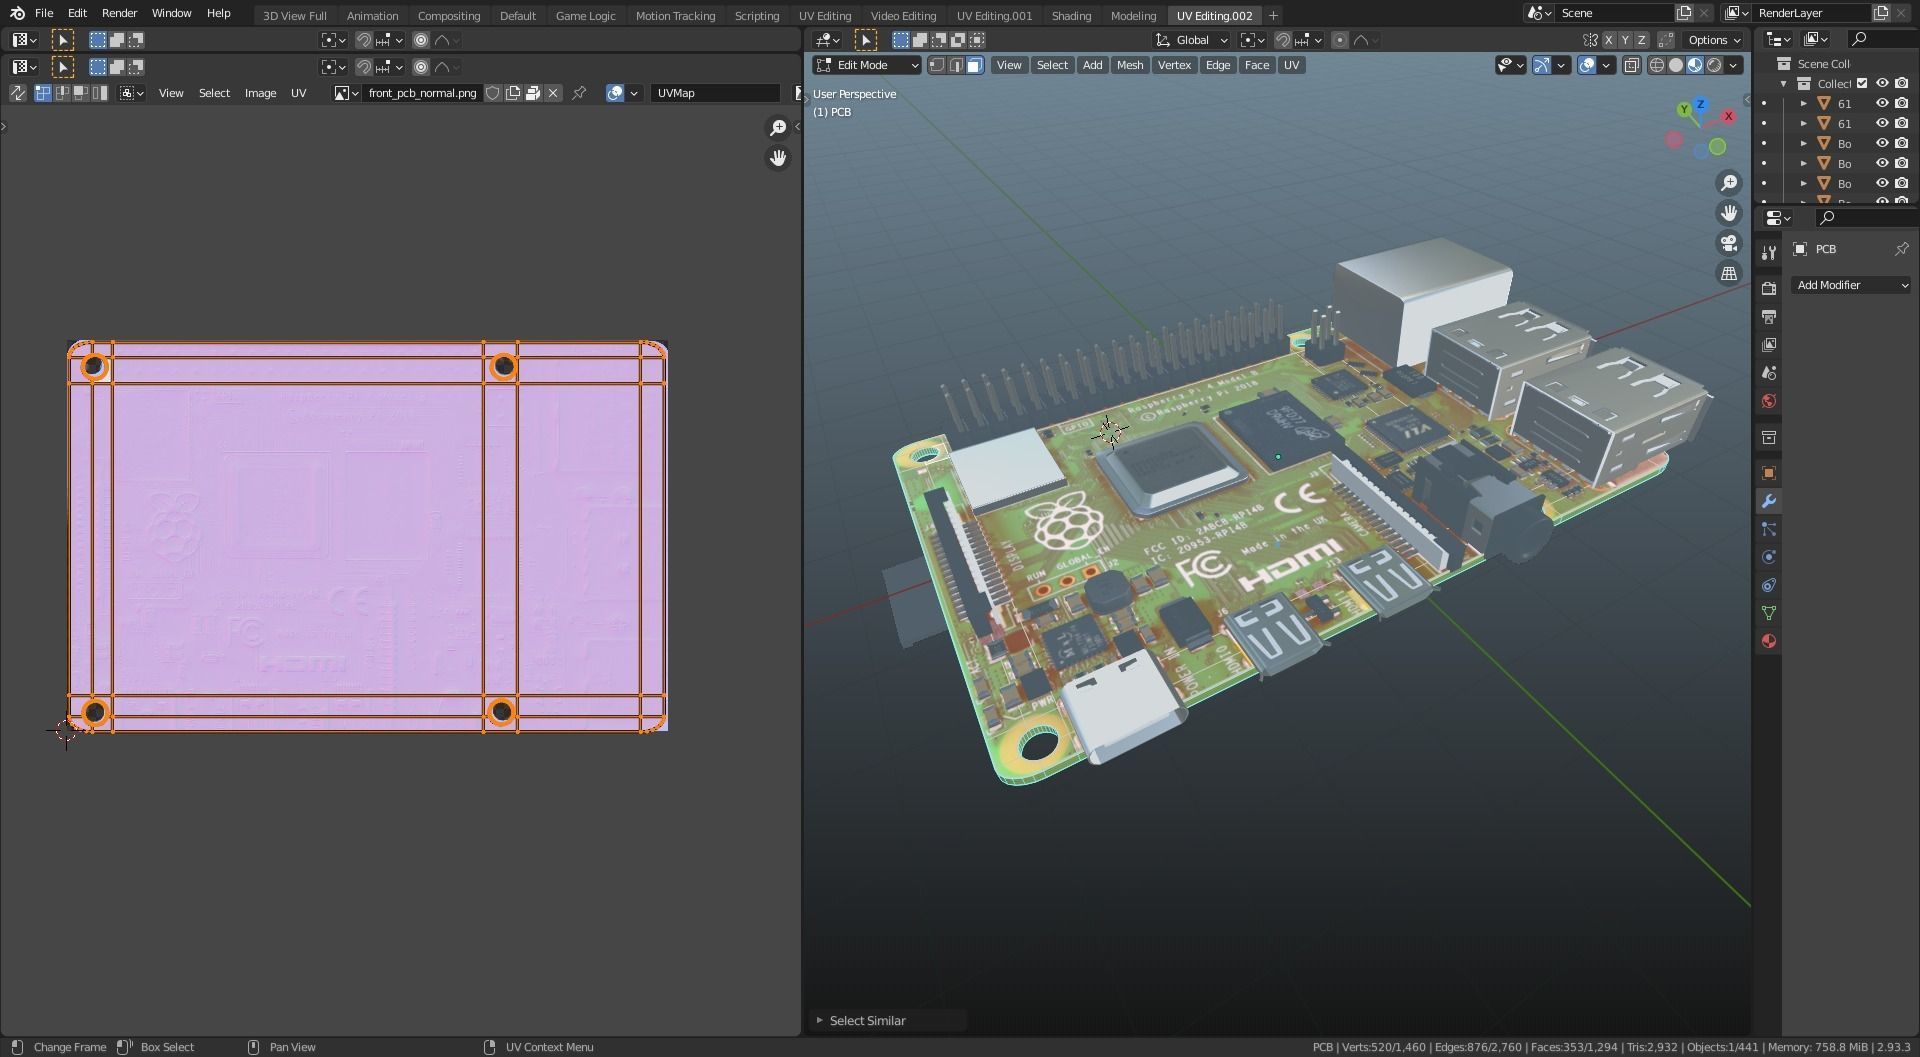Switch orthographic/perspective grid icon in viewport
Screen dimensions: 1920x1057
pyautogui.click(x=1729, y=273)
